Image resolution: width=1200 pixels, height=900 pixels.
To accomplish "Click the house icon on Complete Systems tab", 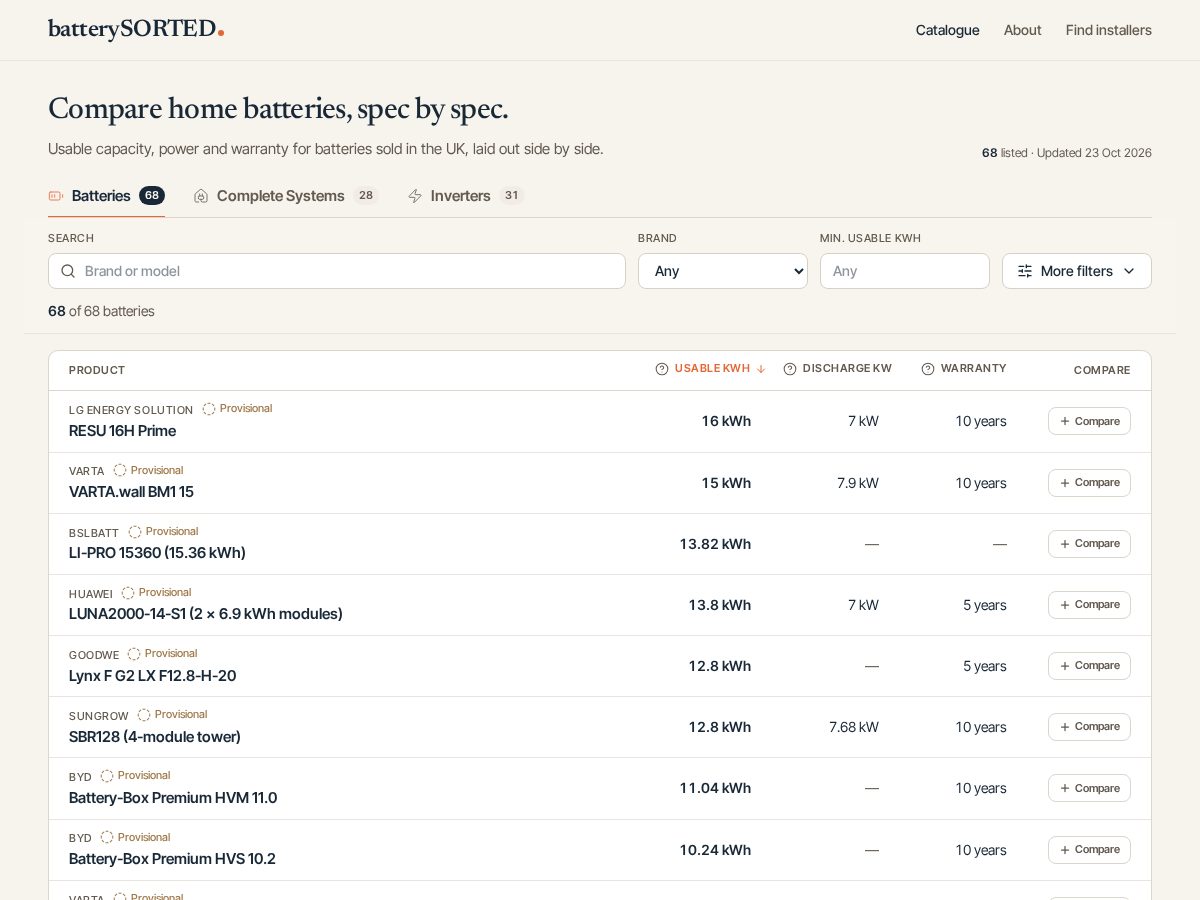I will coord(201,196).
